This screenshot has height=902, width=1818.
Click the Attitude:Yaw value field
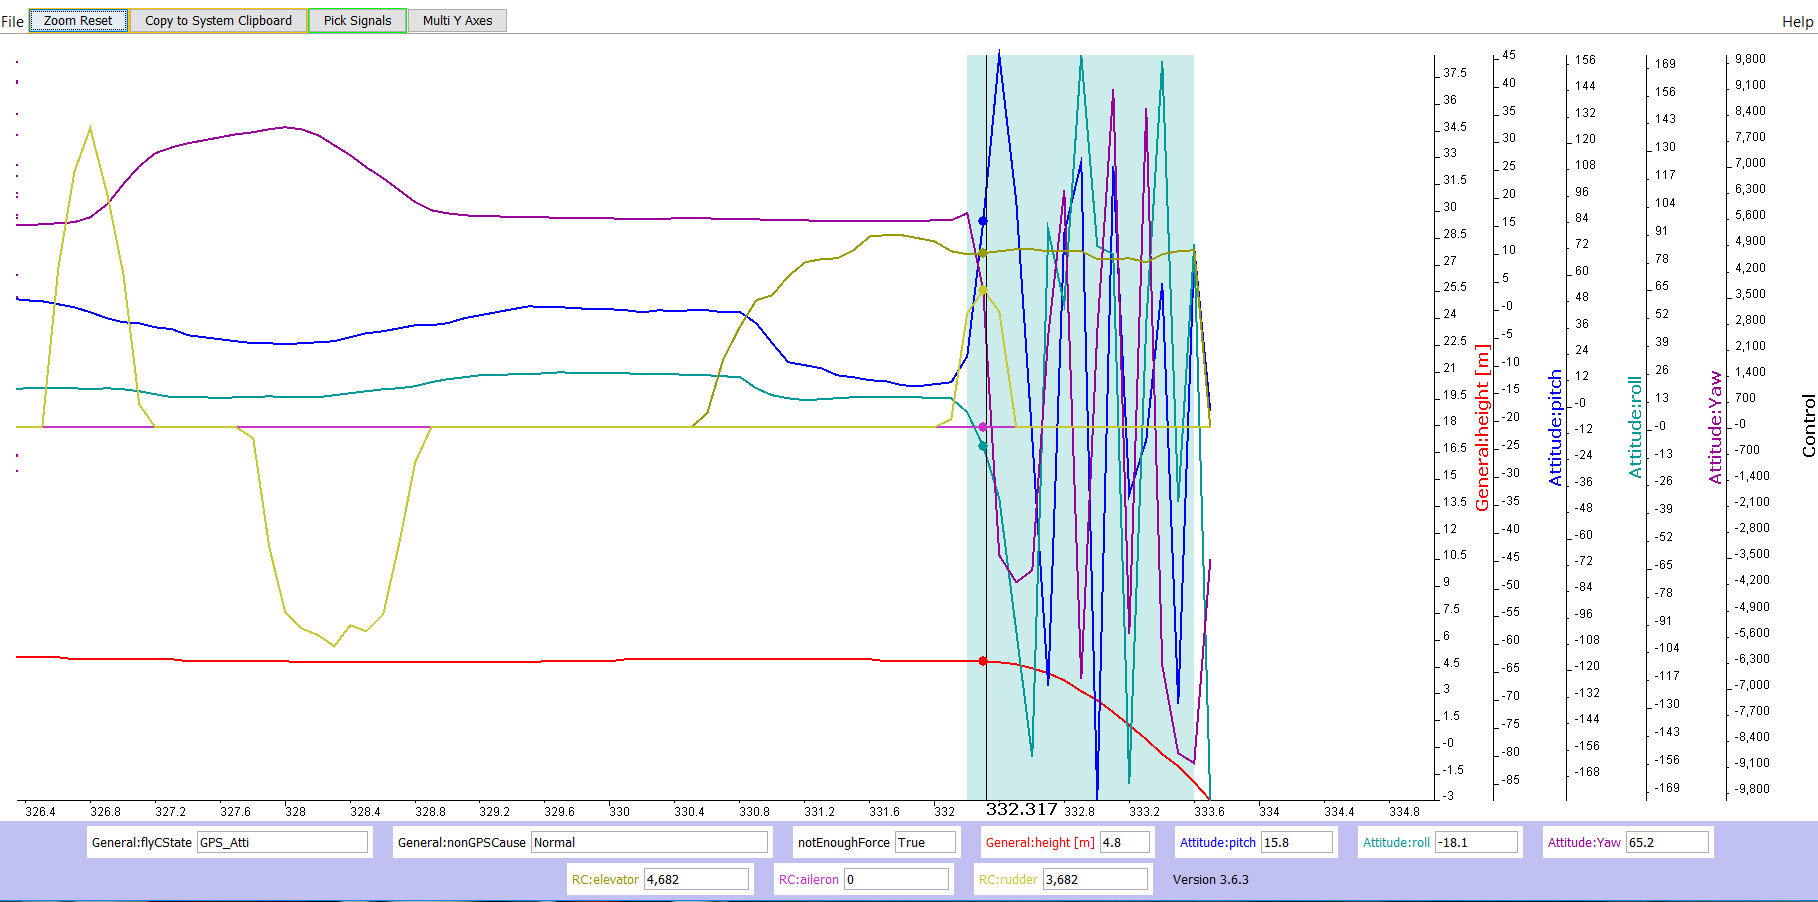tap(1667, 842)
